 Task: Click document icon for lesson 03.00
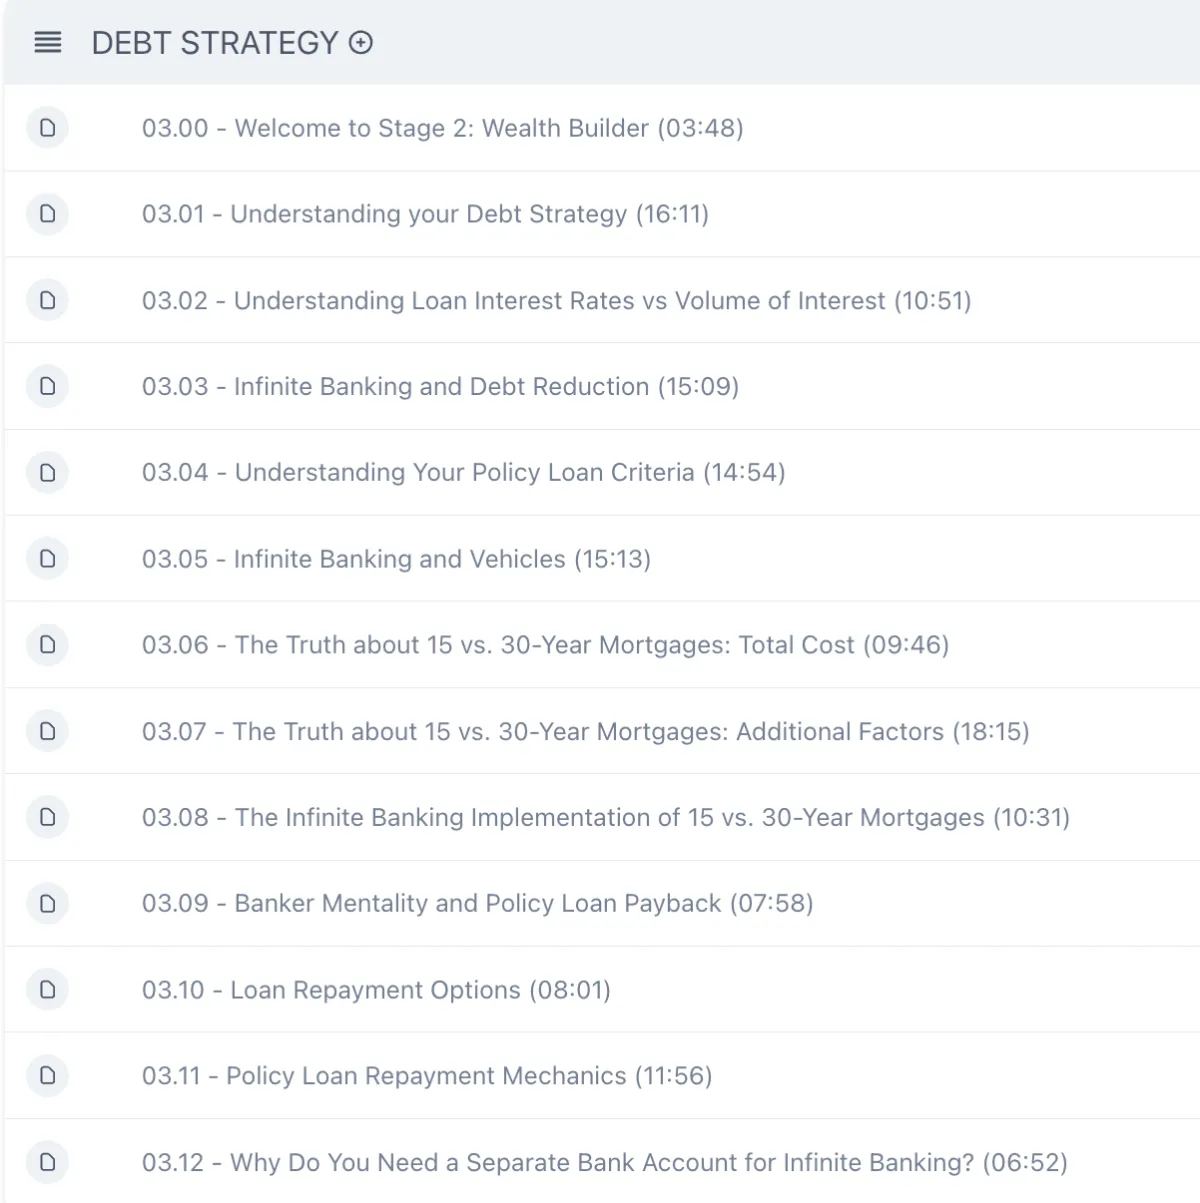pyautogui.click(x=47, y=128)
